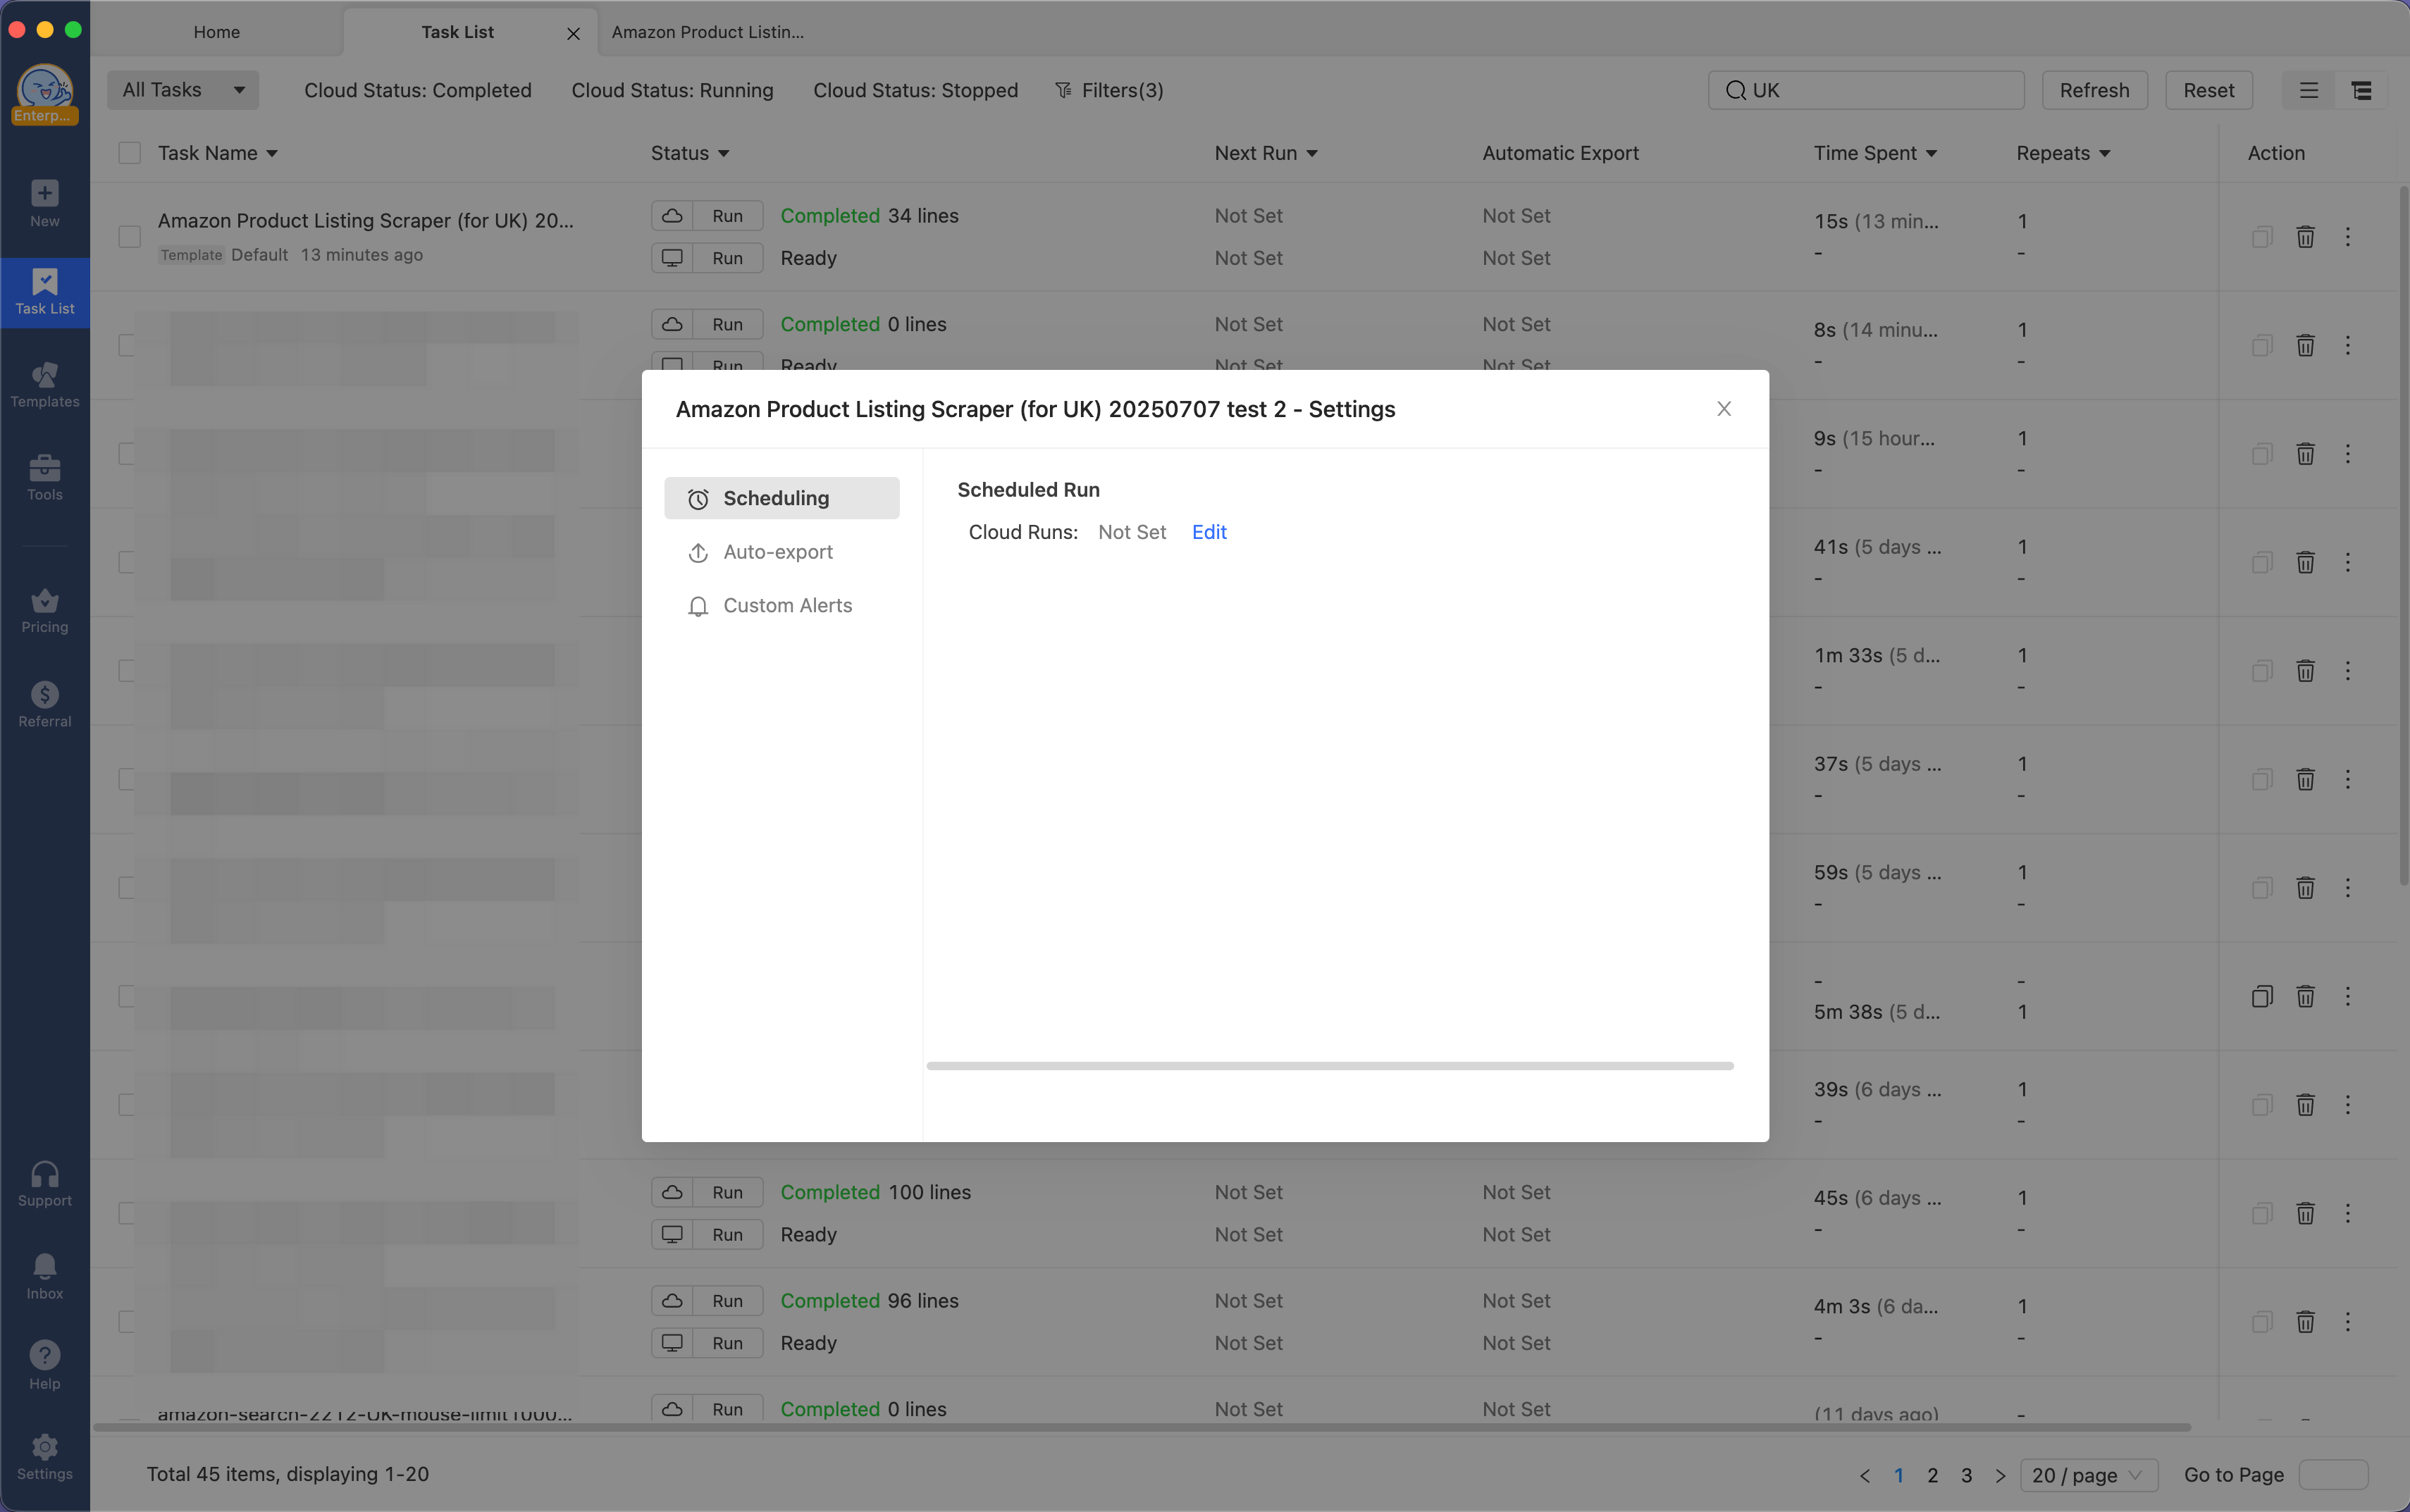Open Pricing from the sidebar
This screenshot has height=1512, width=2410.
click(44, 611)
